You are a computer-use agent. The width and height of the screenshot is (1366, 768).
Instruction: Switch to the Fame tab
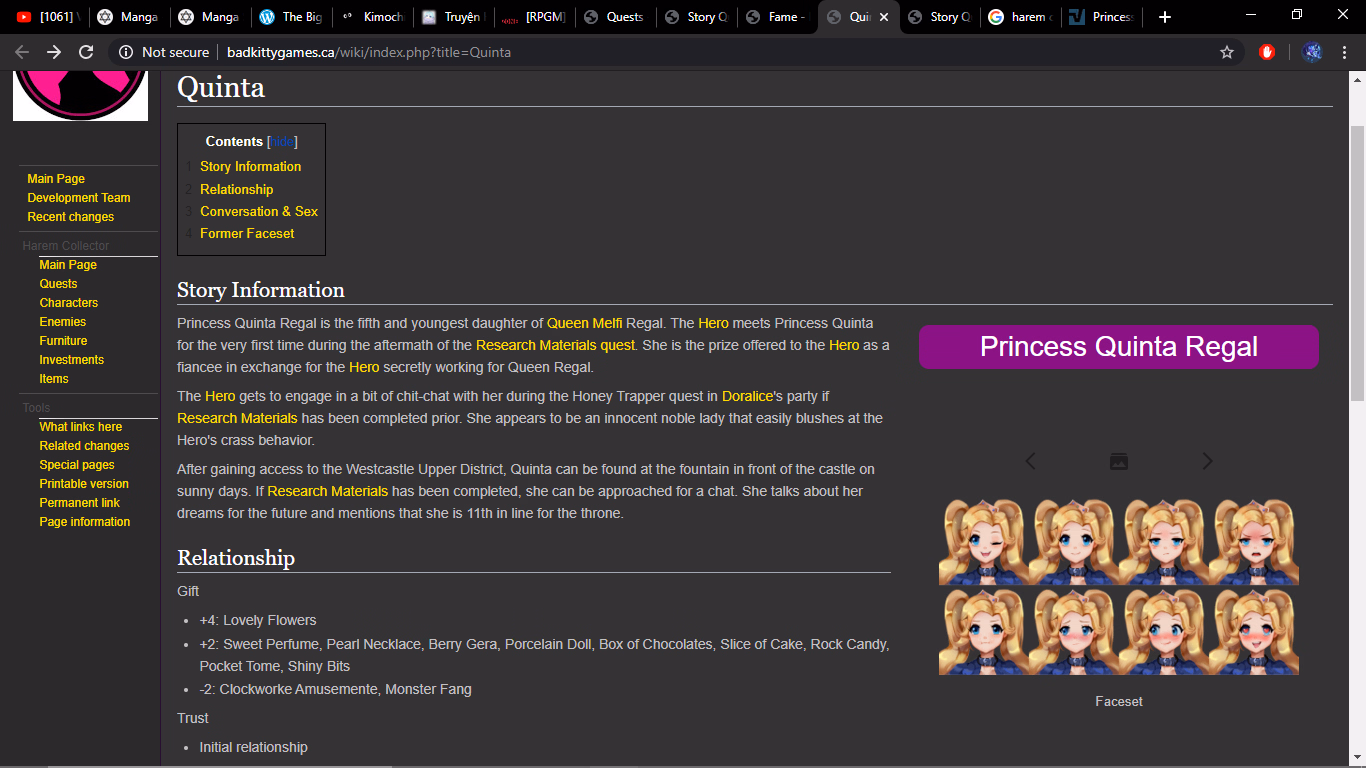pos(776,17)
